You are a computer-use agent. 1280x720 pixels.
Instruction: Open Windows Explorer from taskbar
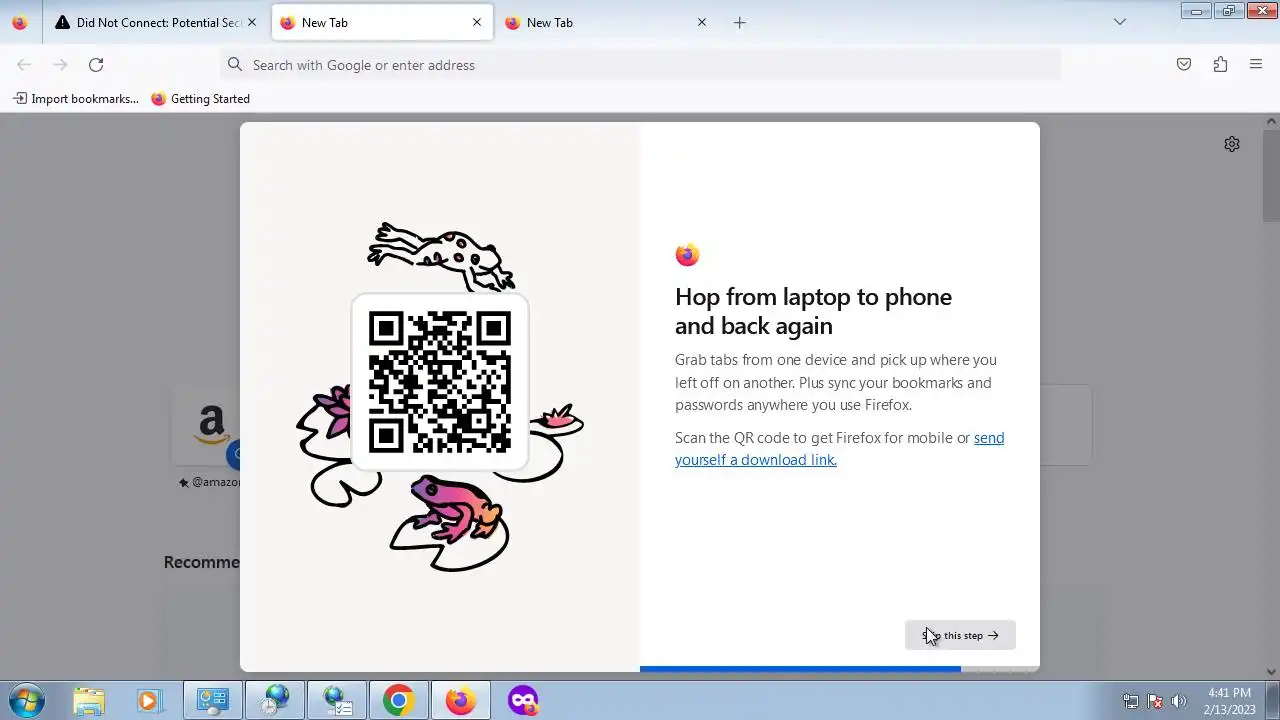[x=89, y=700]
